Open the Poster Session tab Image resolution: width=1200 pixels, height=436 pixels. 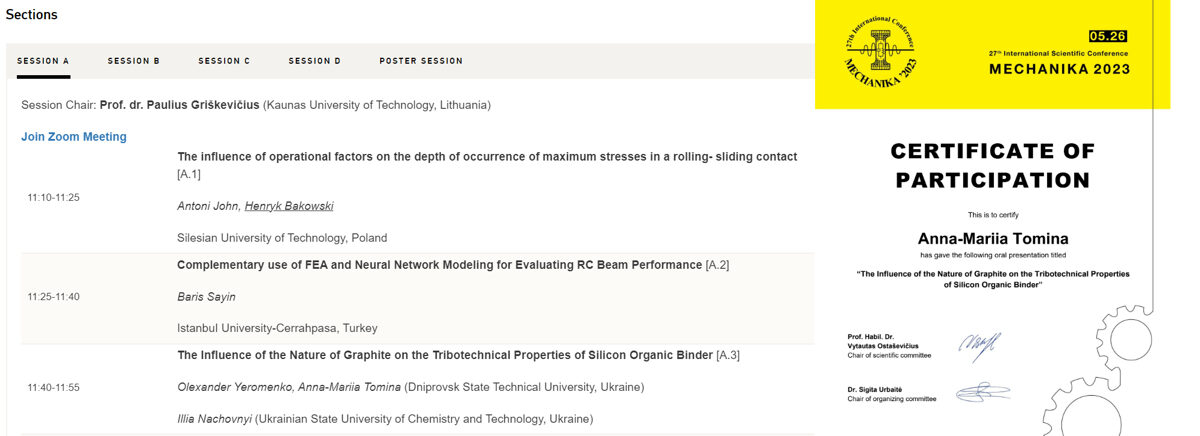(x=421, y=61)
